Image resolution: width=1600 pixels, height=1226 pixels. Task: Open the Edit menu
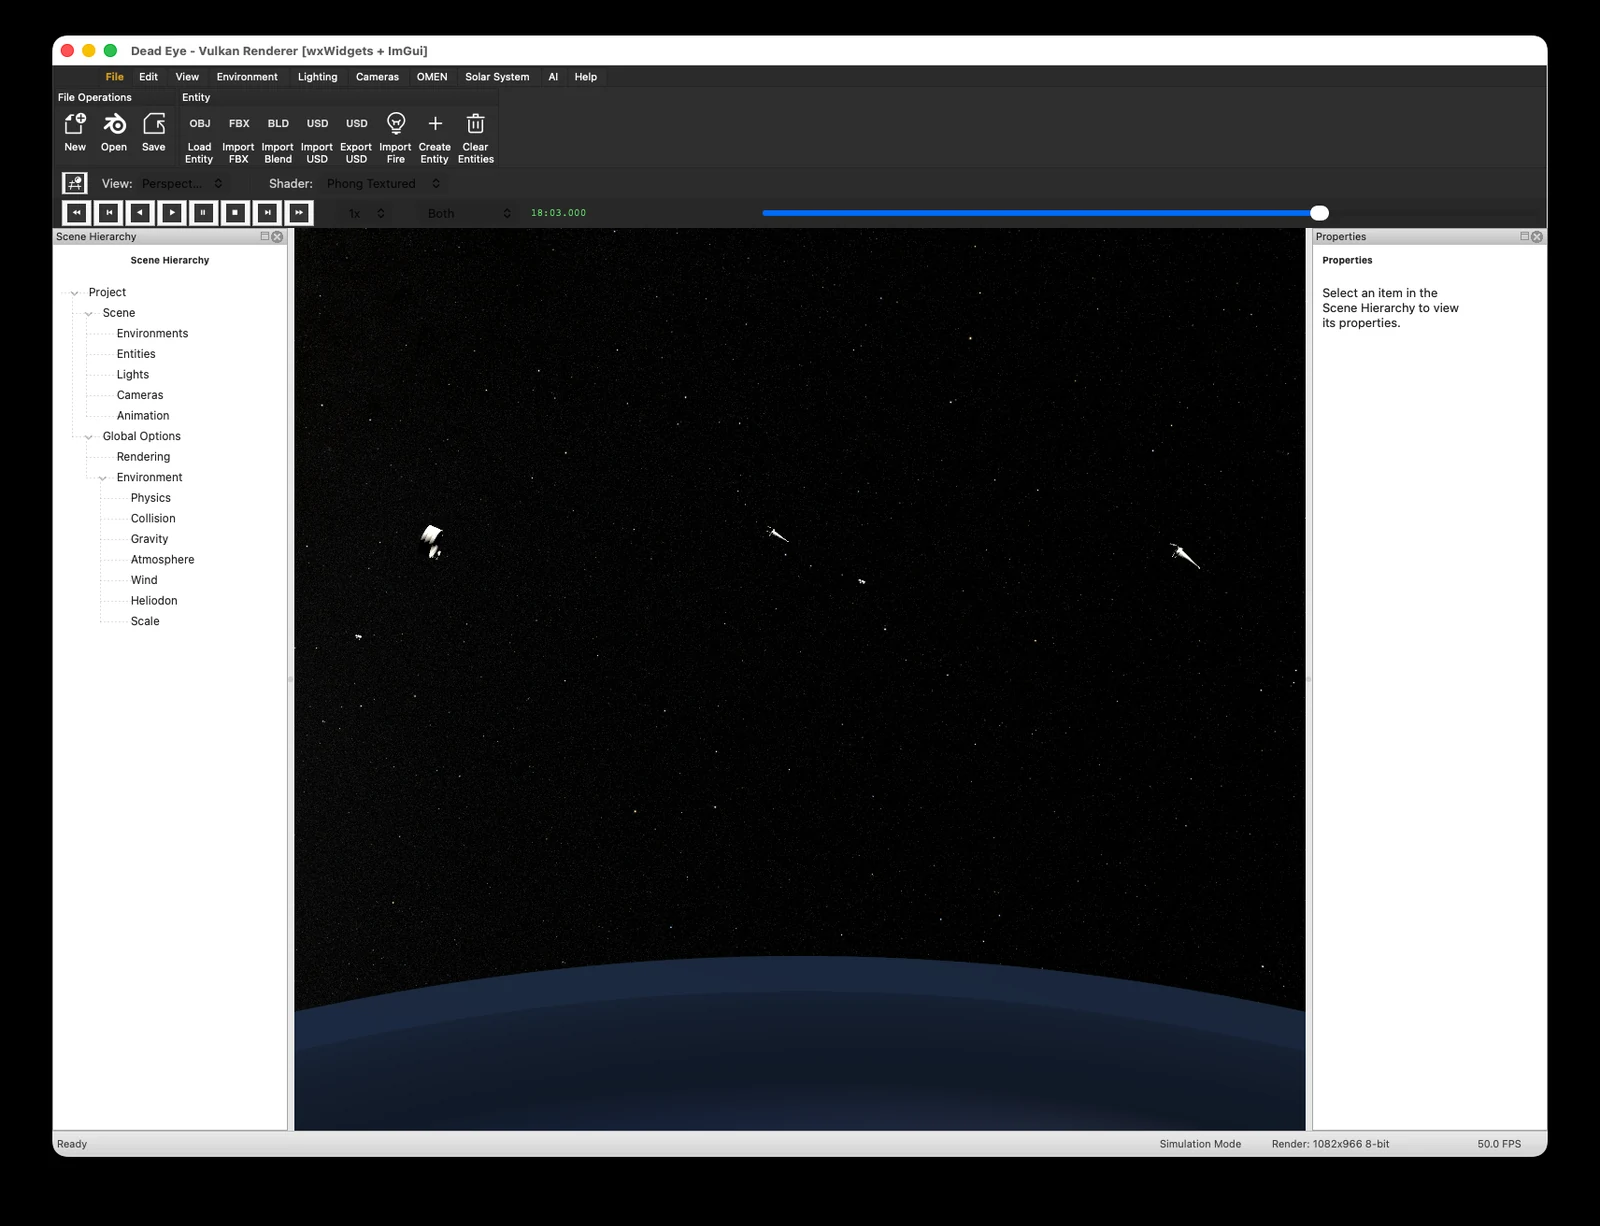(148, 77)
